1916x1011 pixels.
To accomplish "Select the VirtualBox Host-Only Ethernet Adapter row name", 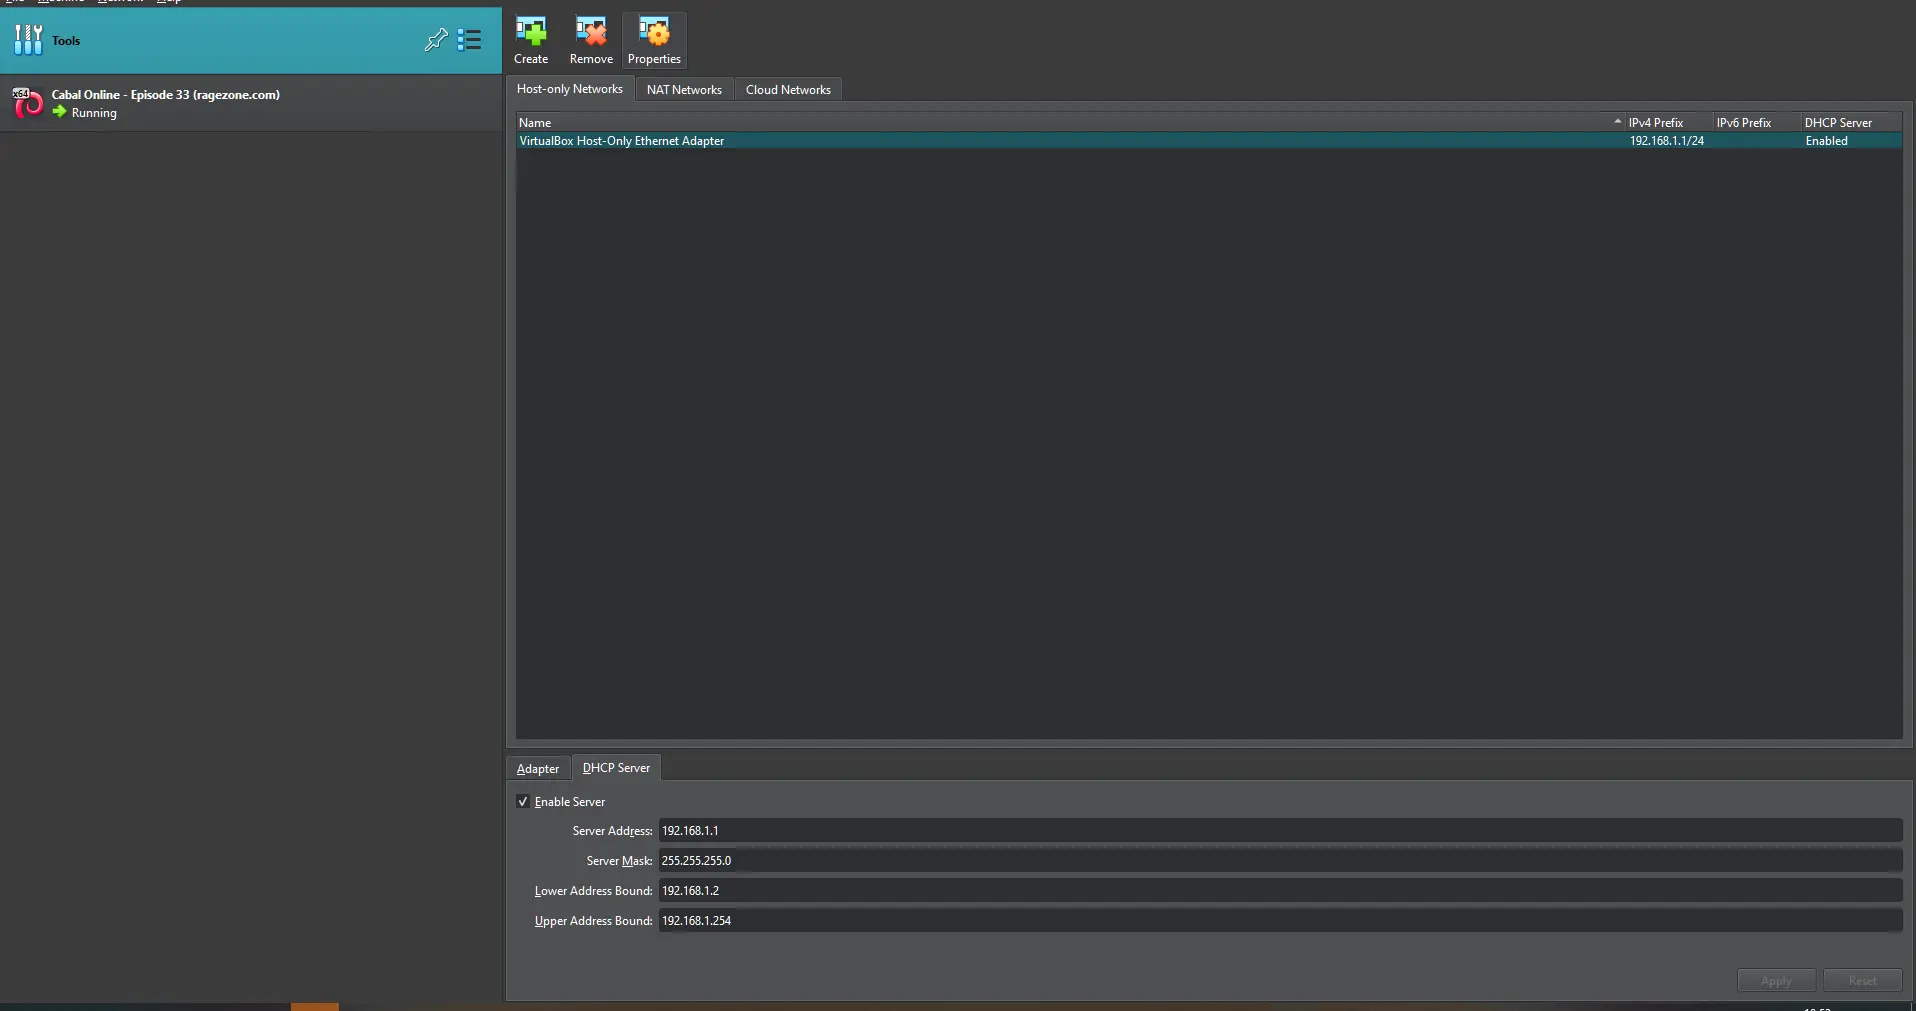I will [x=622, y=141].
